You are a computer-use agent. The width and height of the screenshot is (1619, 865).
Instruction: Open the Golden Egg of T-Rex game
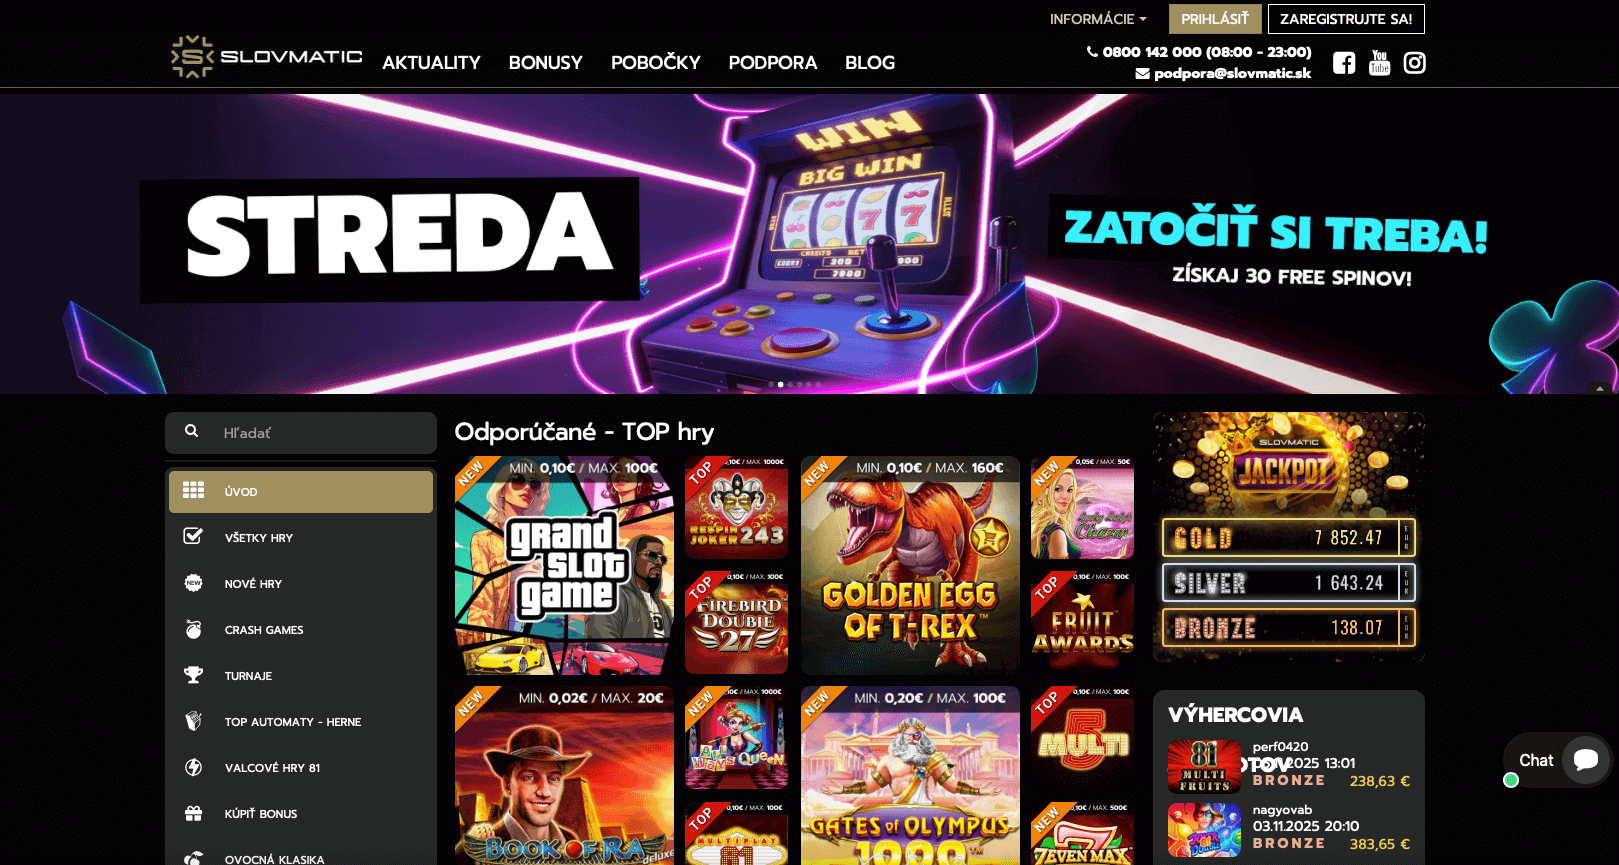click(x=910, y=566)
